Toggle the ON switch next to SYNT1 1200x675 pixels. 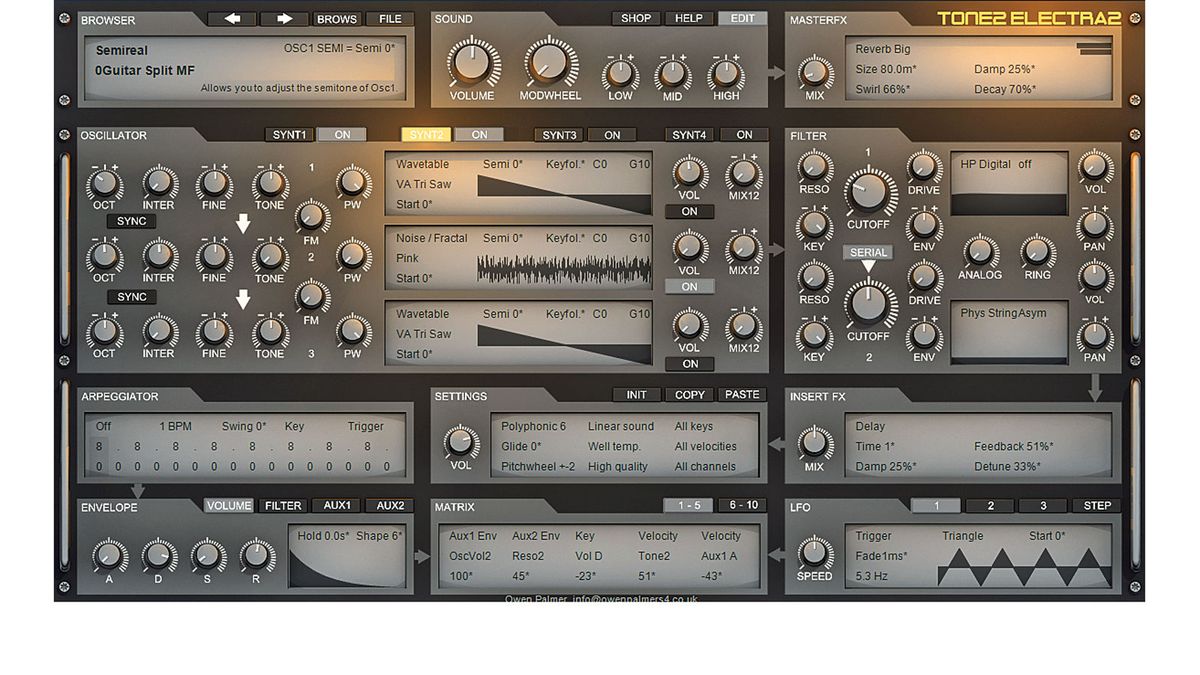tap(342, 135)
